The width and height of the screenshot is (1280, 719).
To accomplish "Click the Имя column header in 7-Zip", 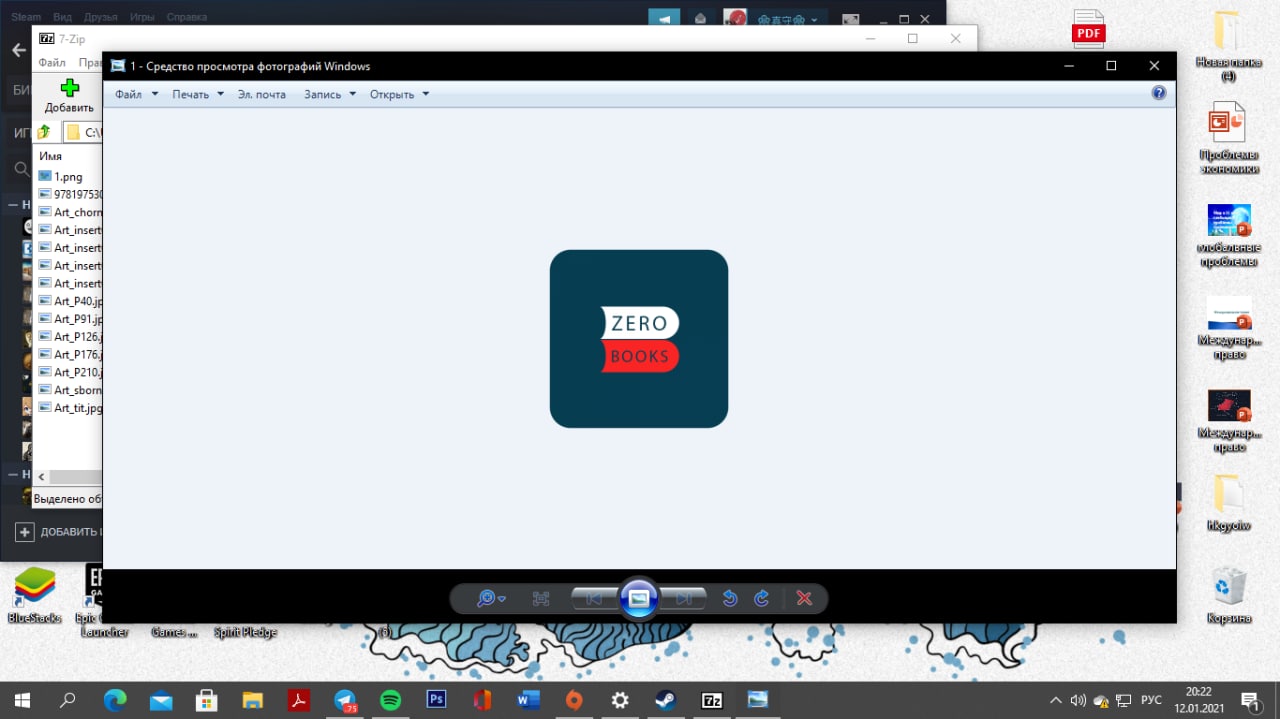I will [50, 156].
